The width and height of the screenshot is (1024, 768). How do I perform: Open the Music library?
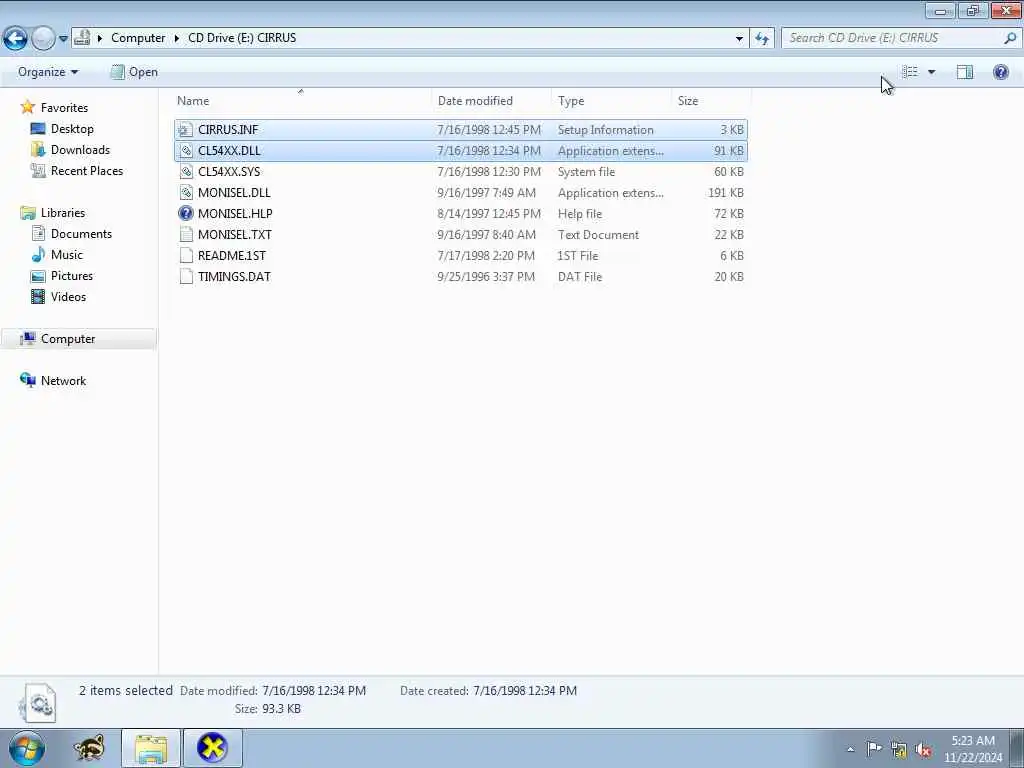(x=57, y=255)
